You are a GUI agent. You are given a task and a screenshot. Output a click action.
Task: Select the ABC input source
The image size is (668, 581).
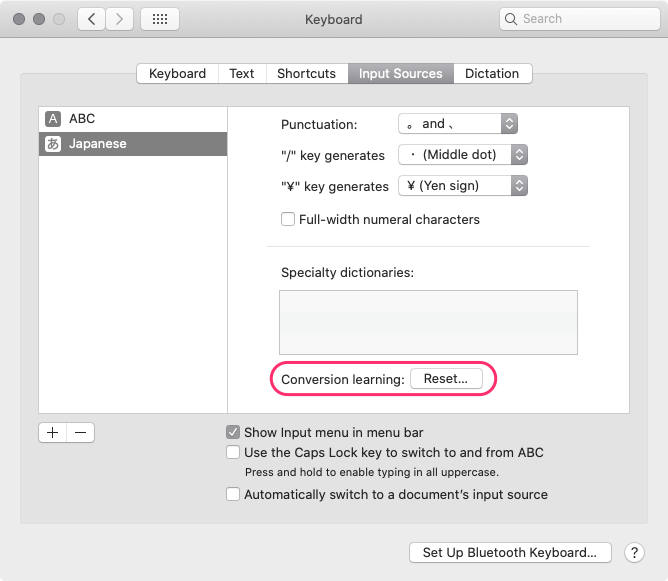pyautogui.click(x=132, y=119)
